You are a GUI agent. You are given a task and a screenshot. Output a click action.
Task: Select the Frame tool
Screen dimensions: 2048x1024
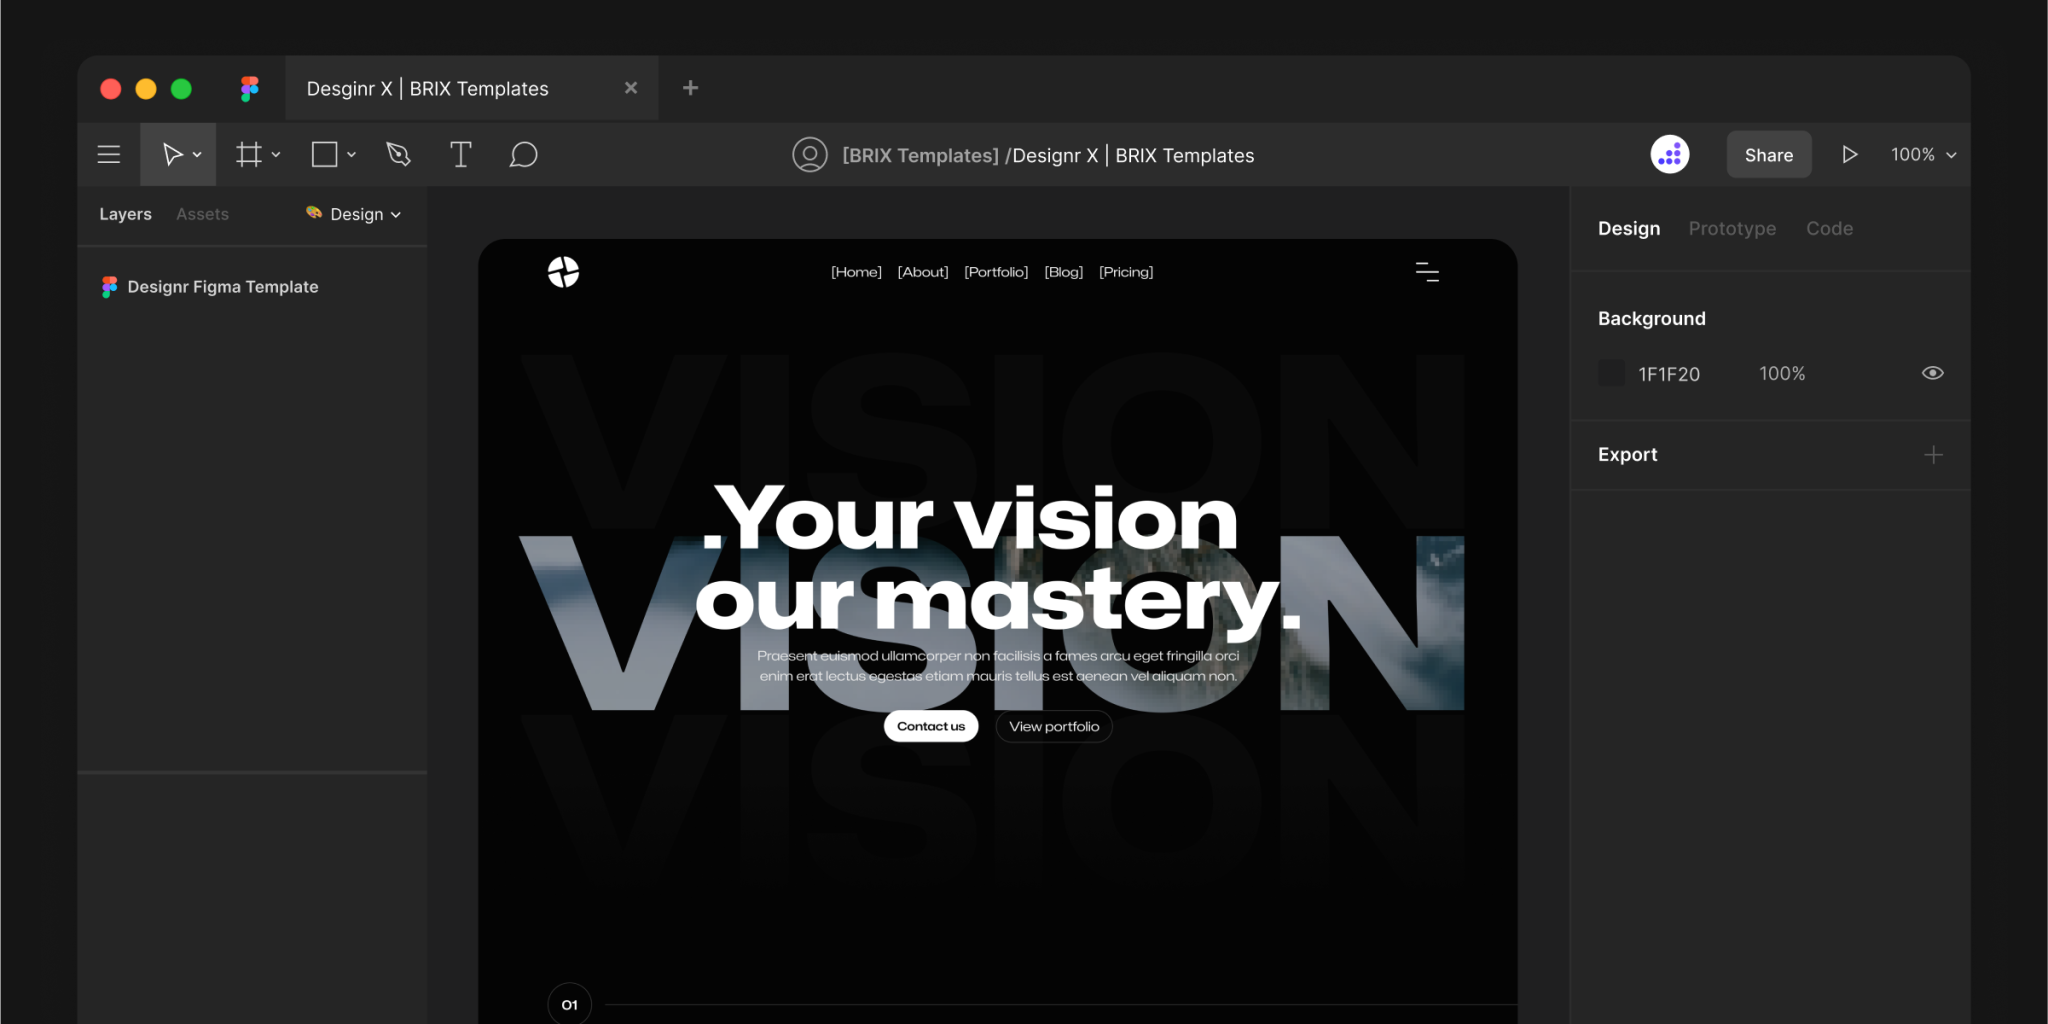coord(248,154)
